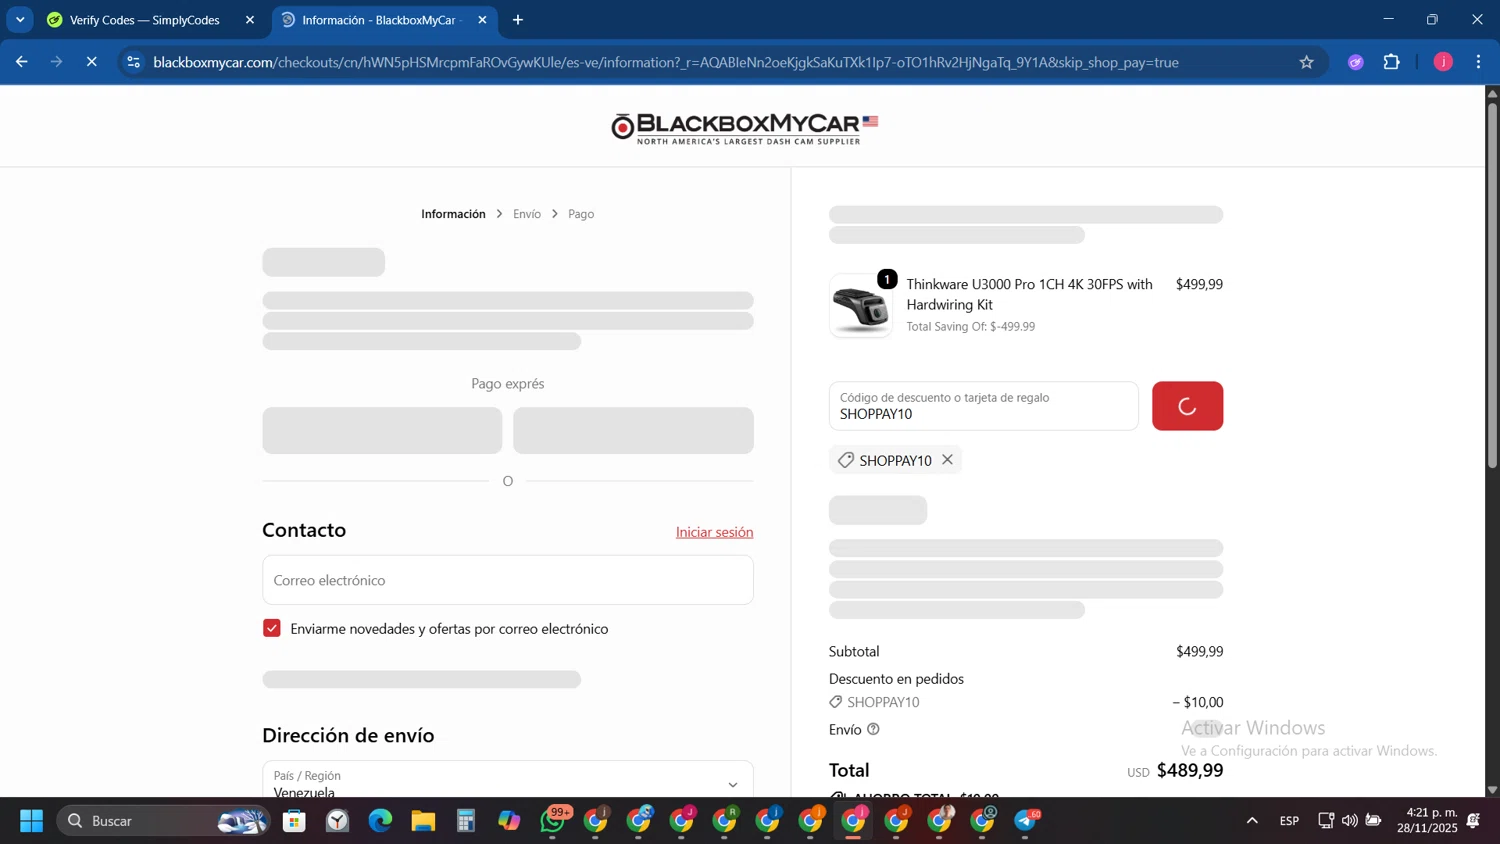This screenshot has height=844, width=1500.
Task: Open the Chrome profile avatar
Action: [1443, 62]
